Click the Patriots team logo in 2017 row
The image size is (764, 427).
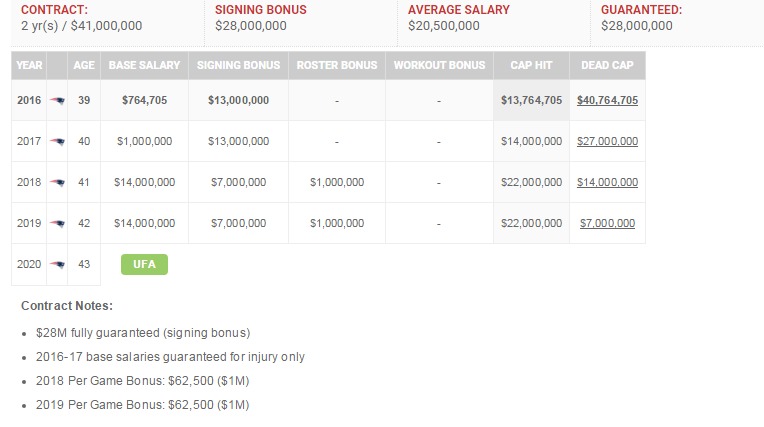(57, 142)
